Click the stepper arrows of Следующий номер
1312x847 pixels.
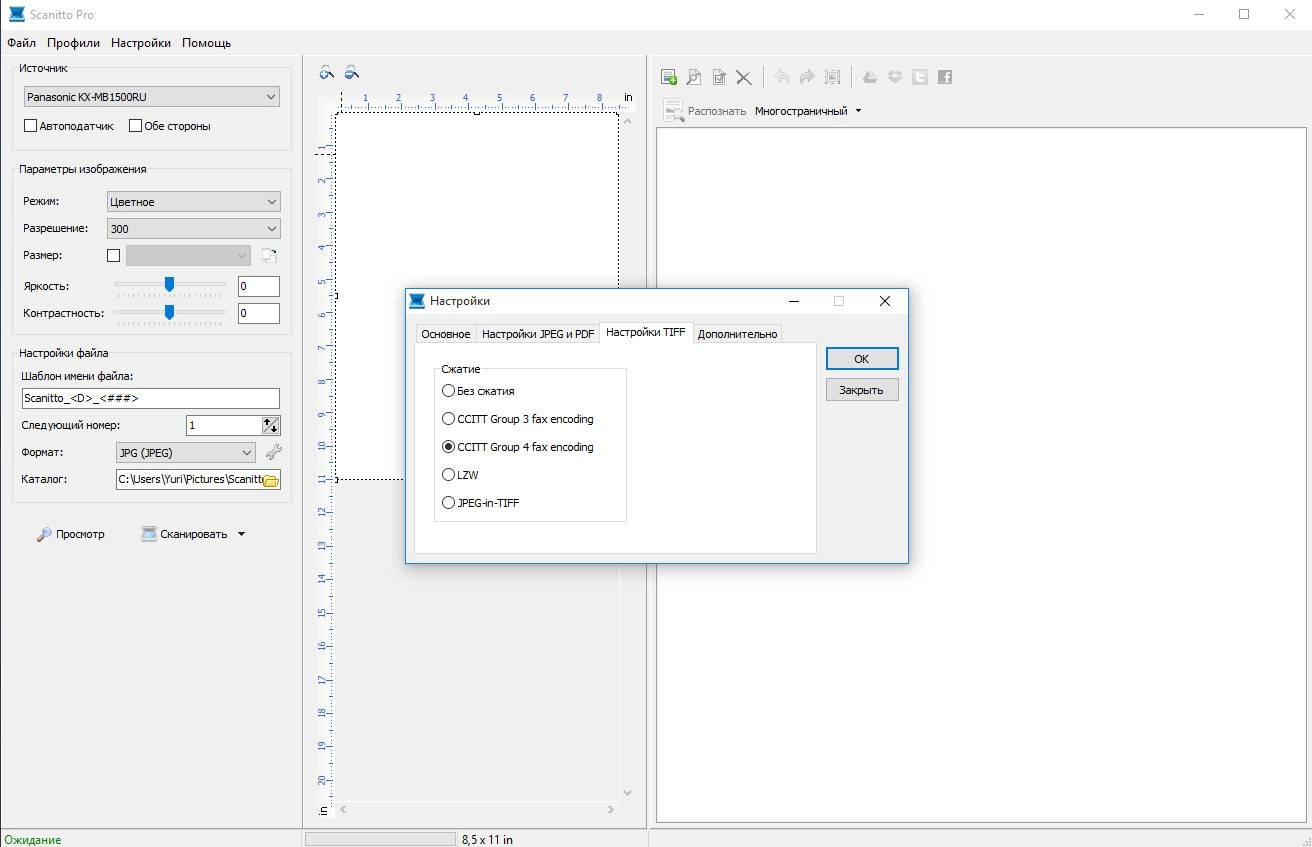point(271,425)
